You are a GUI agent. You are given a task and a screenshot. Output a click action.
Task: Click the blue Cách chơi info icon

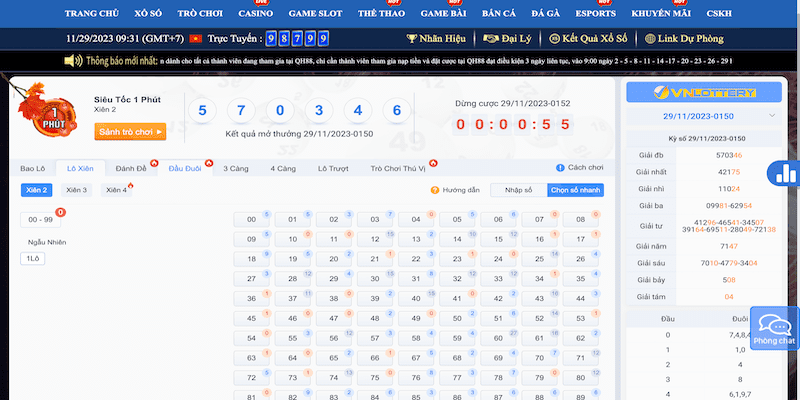[559, 168]
